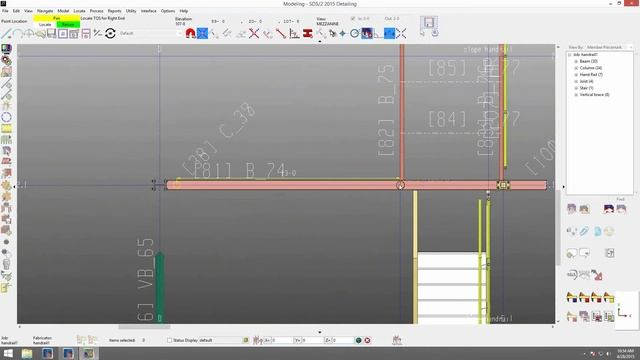The width and height of the screenshot is (640, 360).
Task: Click the yellow Pan button
Action: pos(57,18)
